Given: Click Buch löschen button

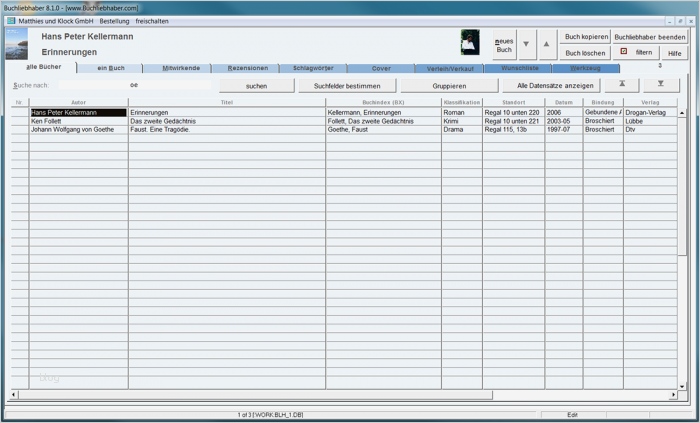Looking at the screenshot, I should pyautogui.click(x=585, y=53).
